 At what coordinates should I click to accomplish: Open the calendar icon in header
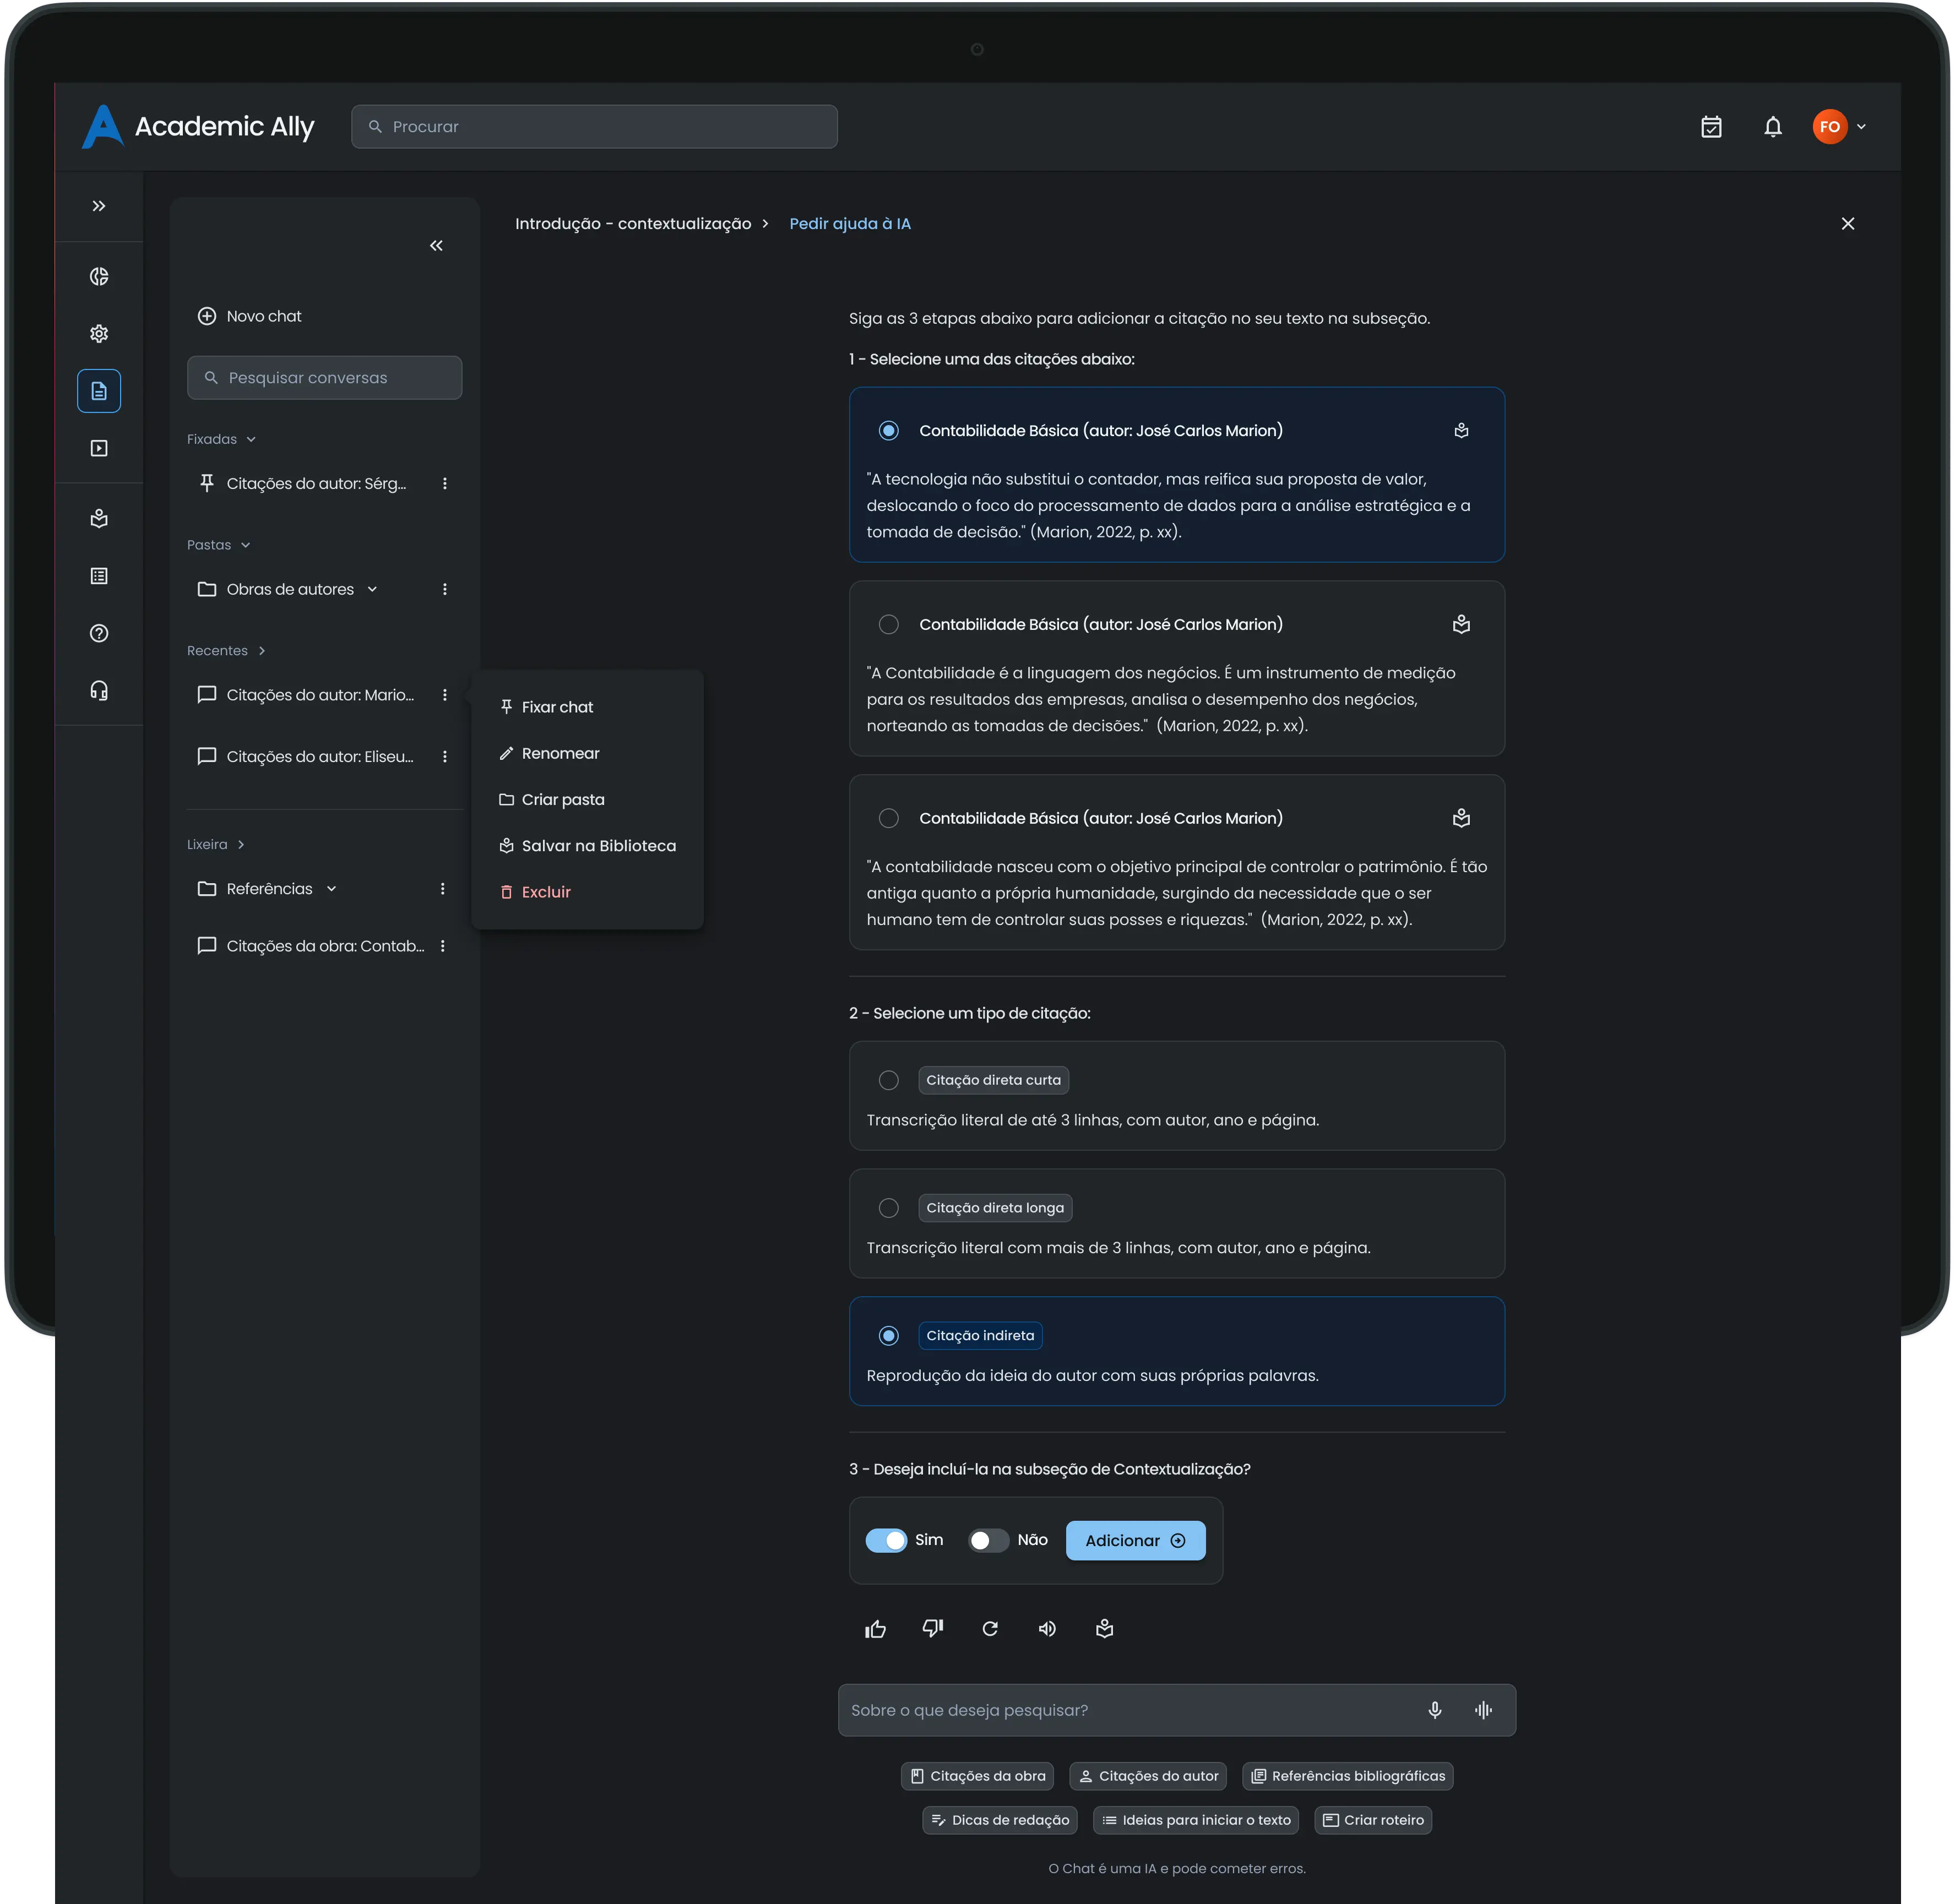tap(1711, 127)
